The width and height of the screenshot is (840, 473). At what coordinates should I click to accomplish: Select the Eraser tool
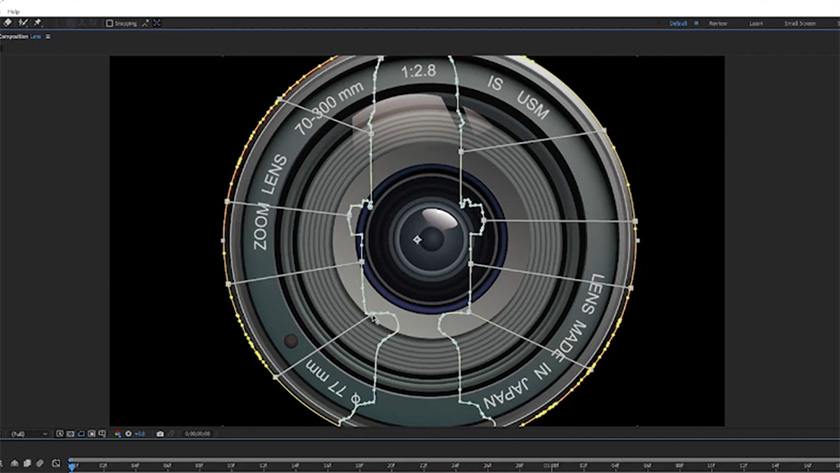pyautogui.click(x=8, y=23)
